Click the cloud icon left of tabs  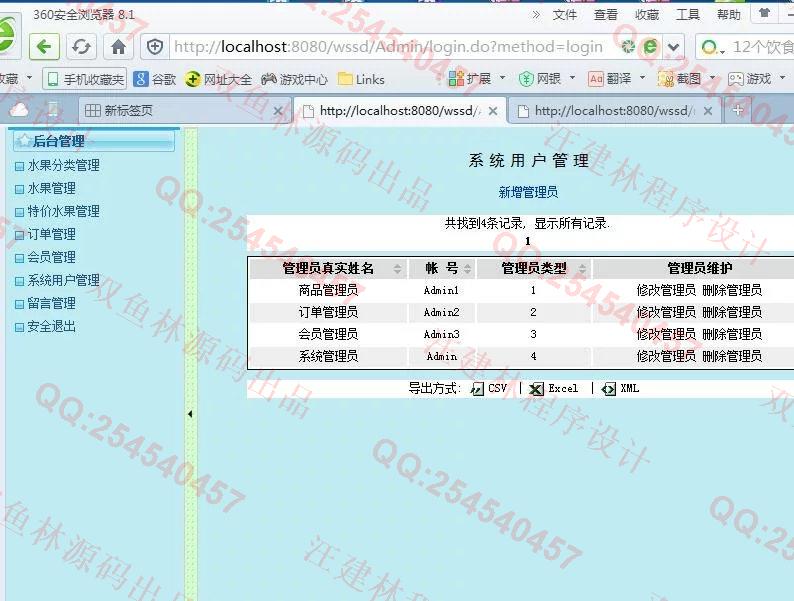coord(19,110)
